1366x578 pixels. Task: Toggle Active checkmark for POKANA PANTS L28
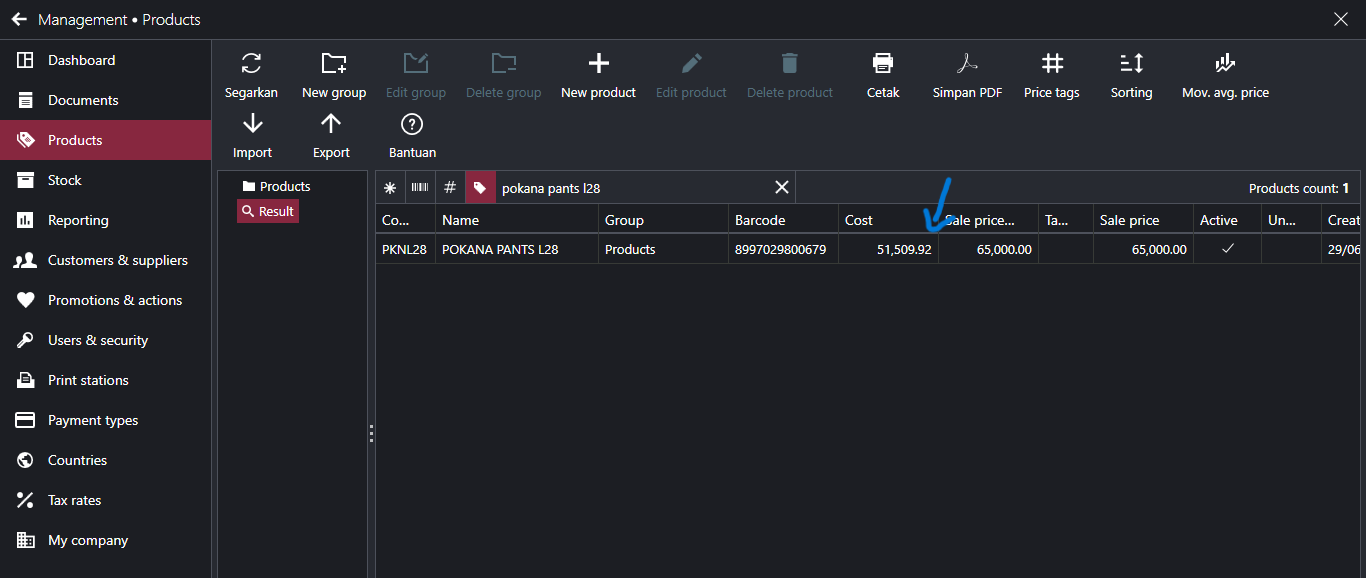click(1227, 249)
